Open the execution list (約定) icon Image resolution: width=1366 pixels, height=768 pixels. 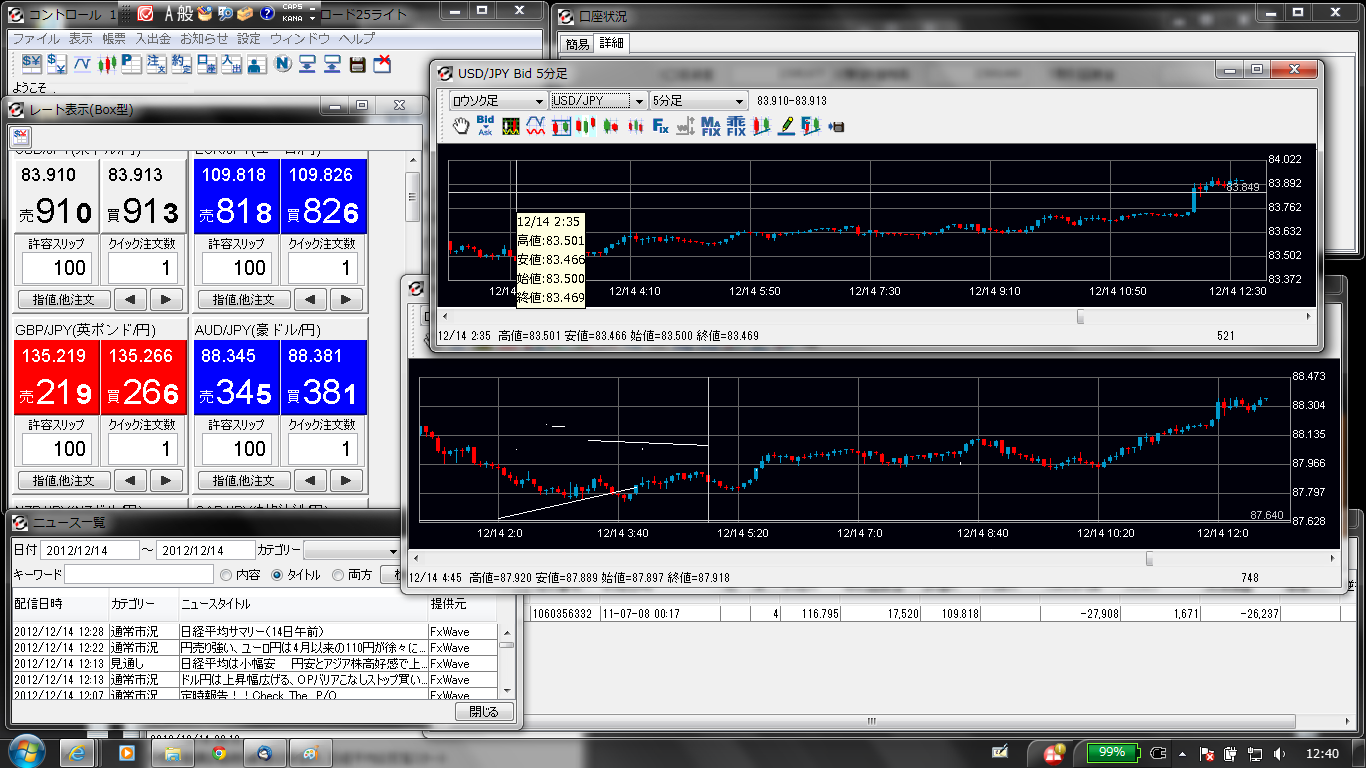tap(181, 64)
